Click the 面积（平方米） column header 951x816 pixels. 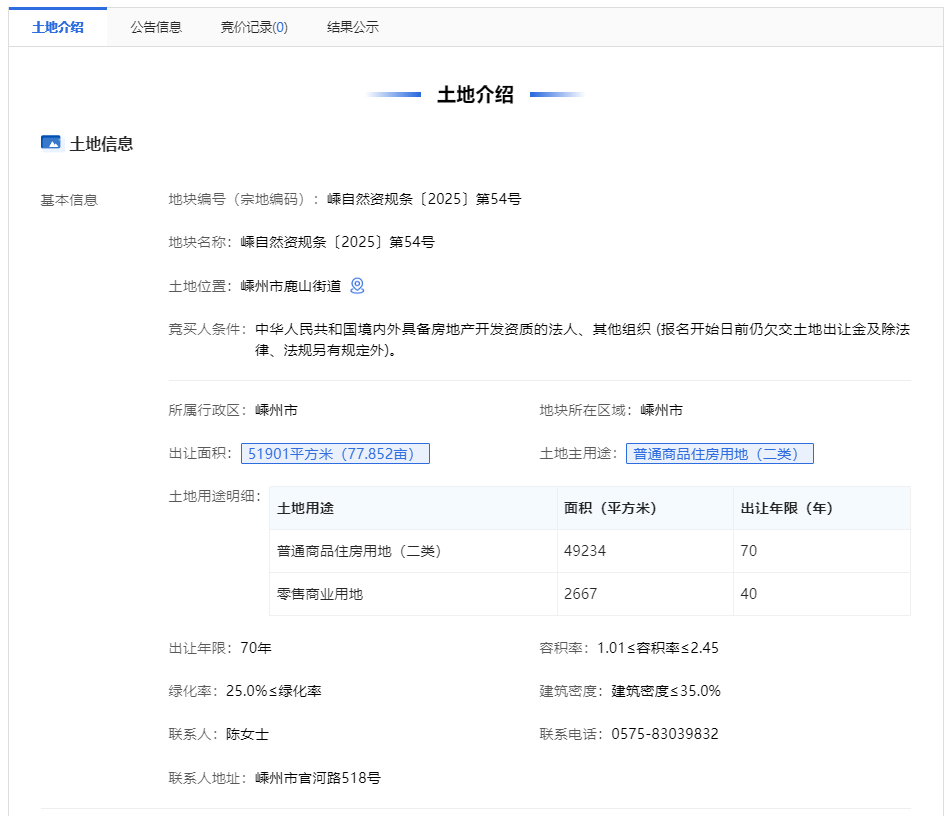point(610,508)
